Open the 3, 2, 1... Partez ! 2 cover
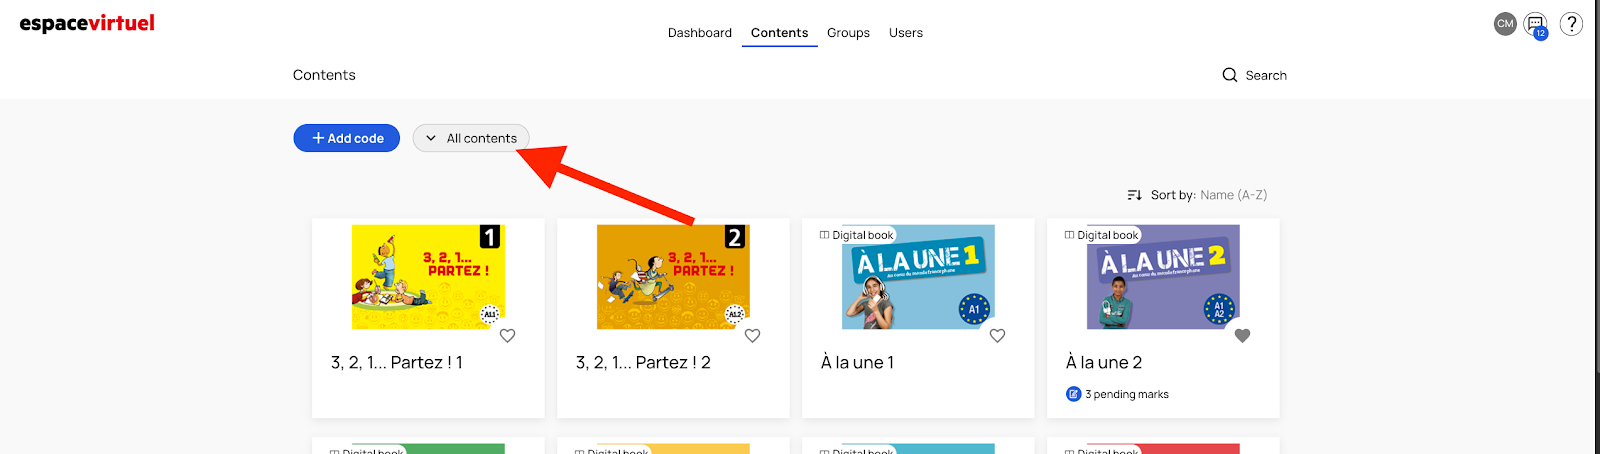This screenshot has height=454, width=1600. [x=672, y=277]
